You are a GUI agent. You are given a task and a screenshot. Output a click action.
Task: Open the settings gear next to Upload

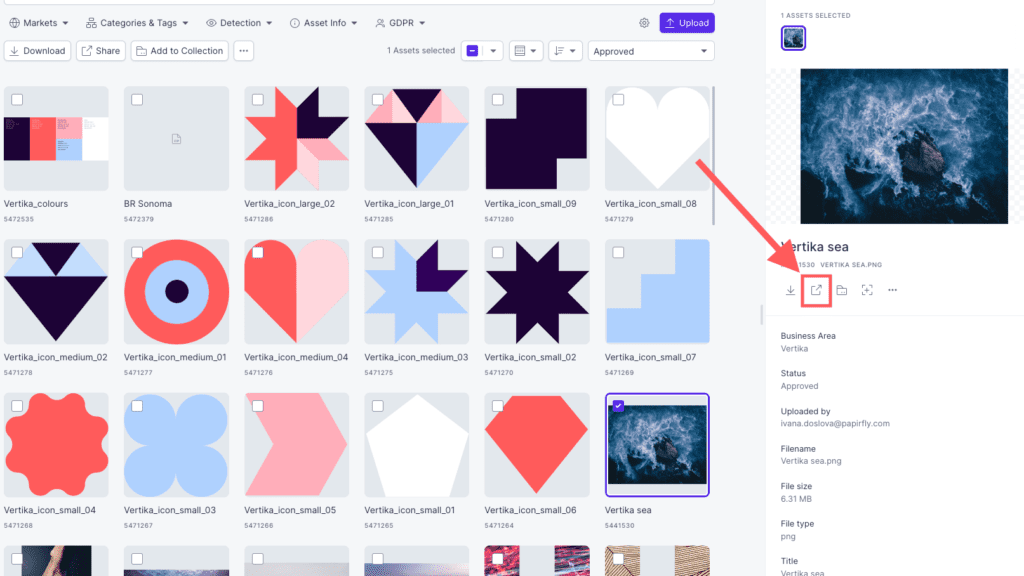[644, 23]
